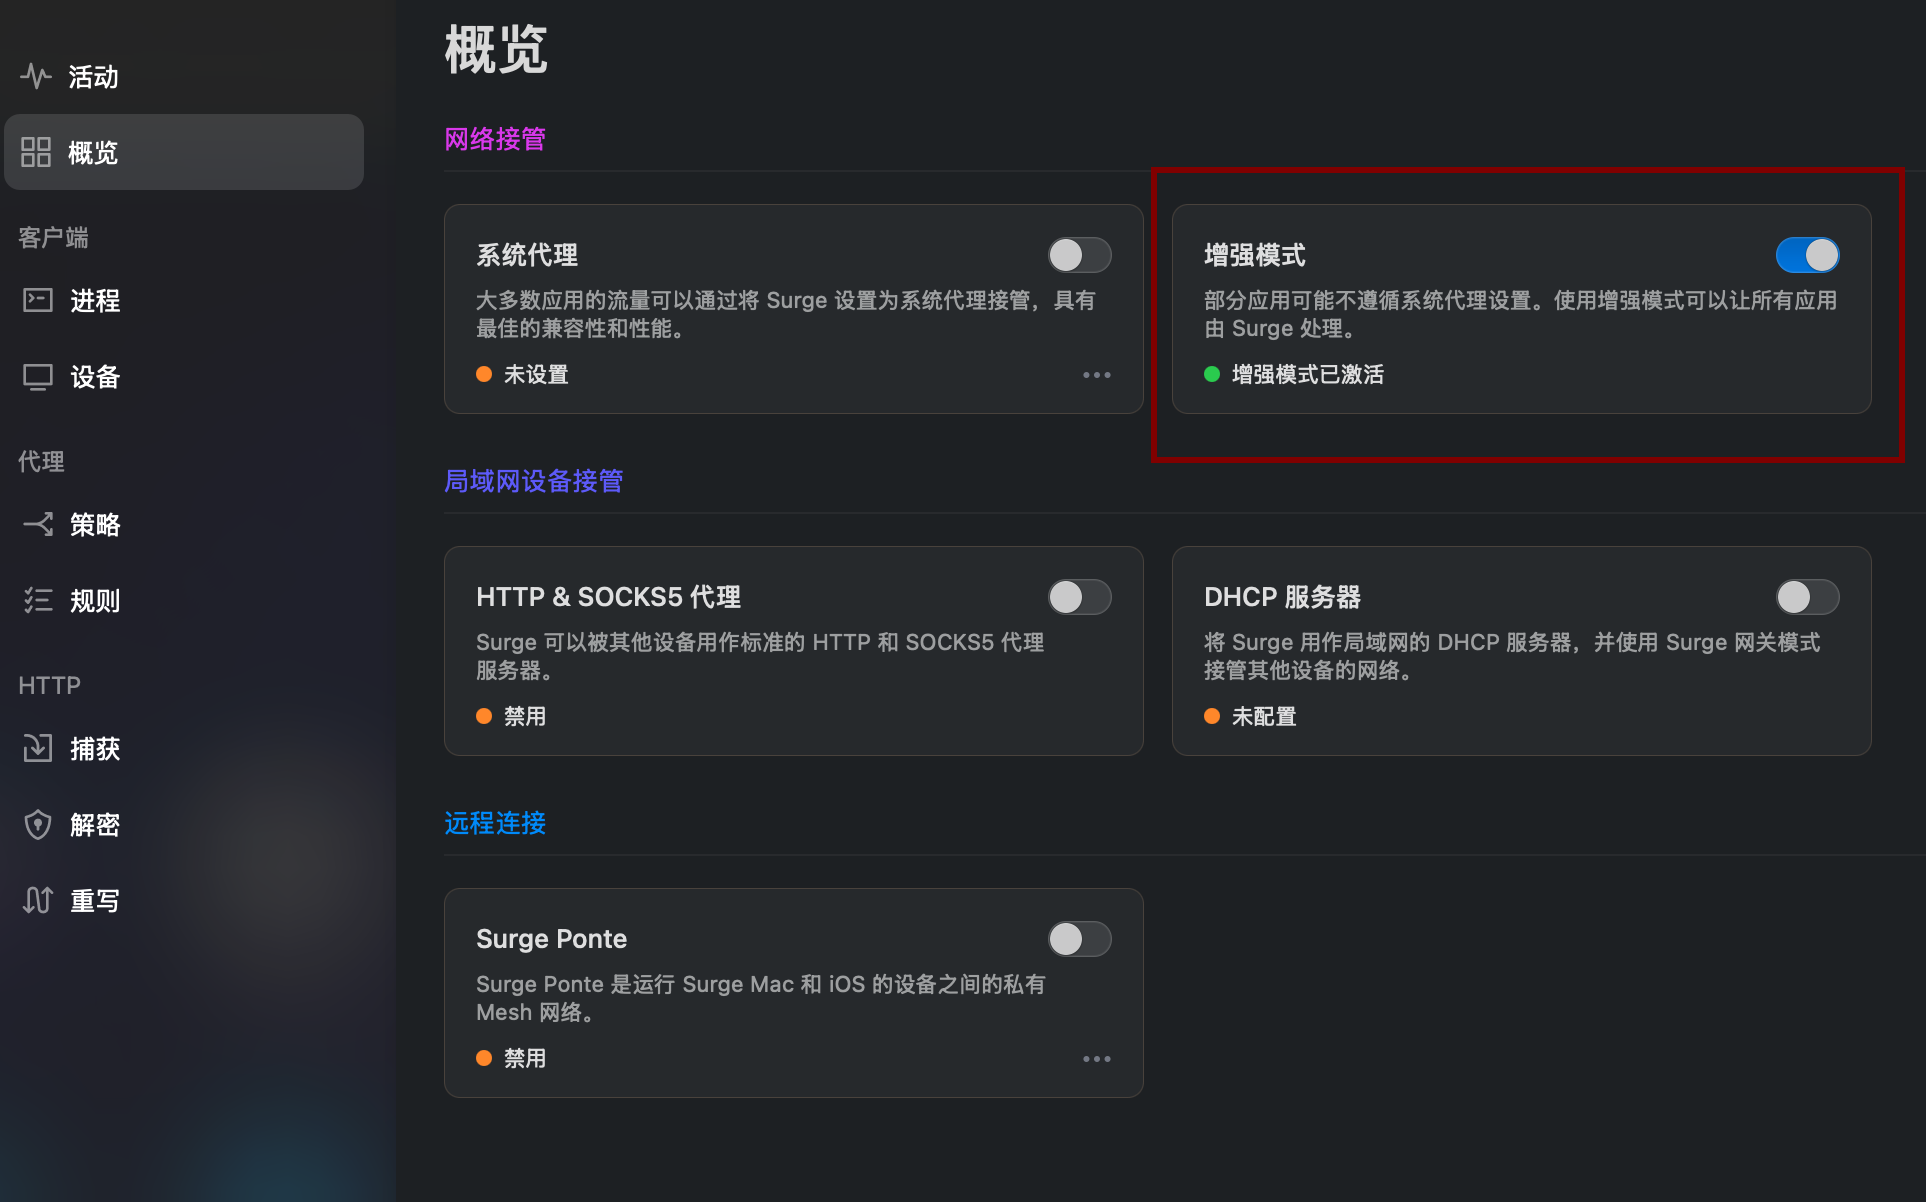
Task: Disable the 增强模式 switch
Action: tap(1806, 255)
